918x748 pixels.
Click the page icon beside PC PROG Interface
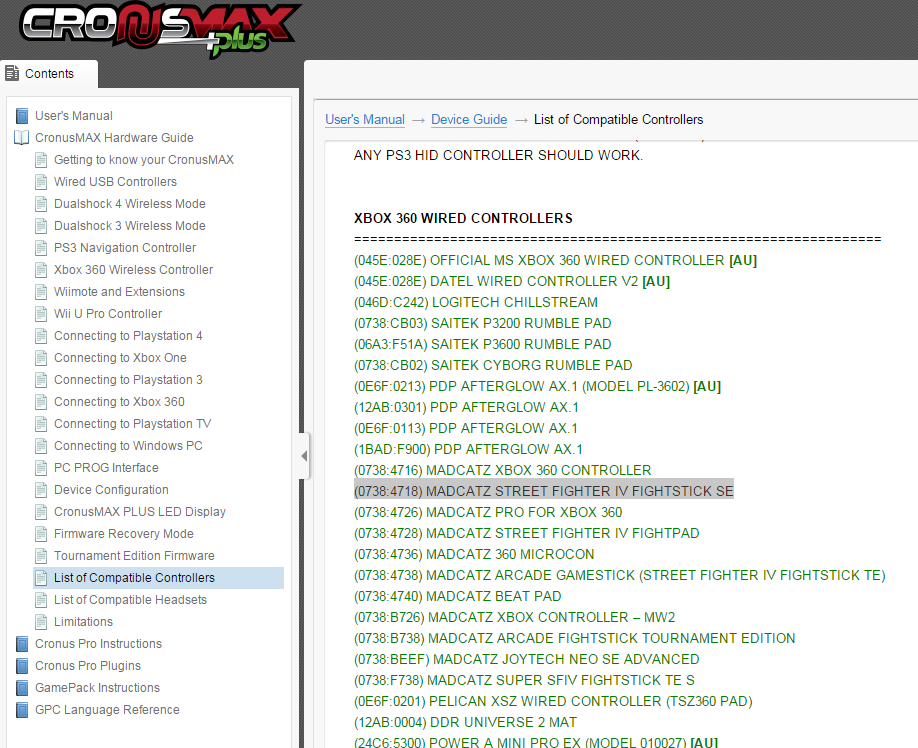[x=41, y=468]
